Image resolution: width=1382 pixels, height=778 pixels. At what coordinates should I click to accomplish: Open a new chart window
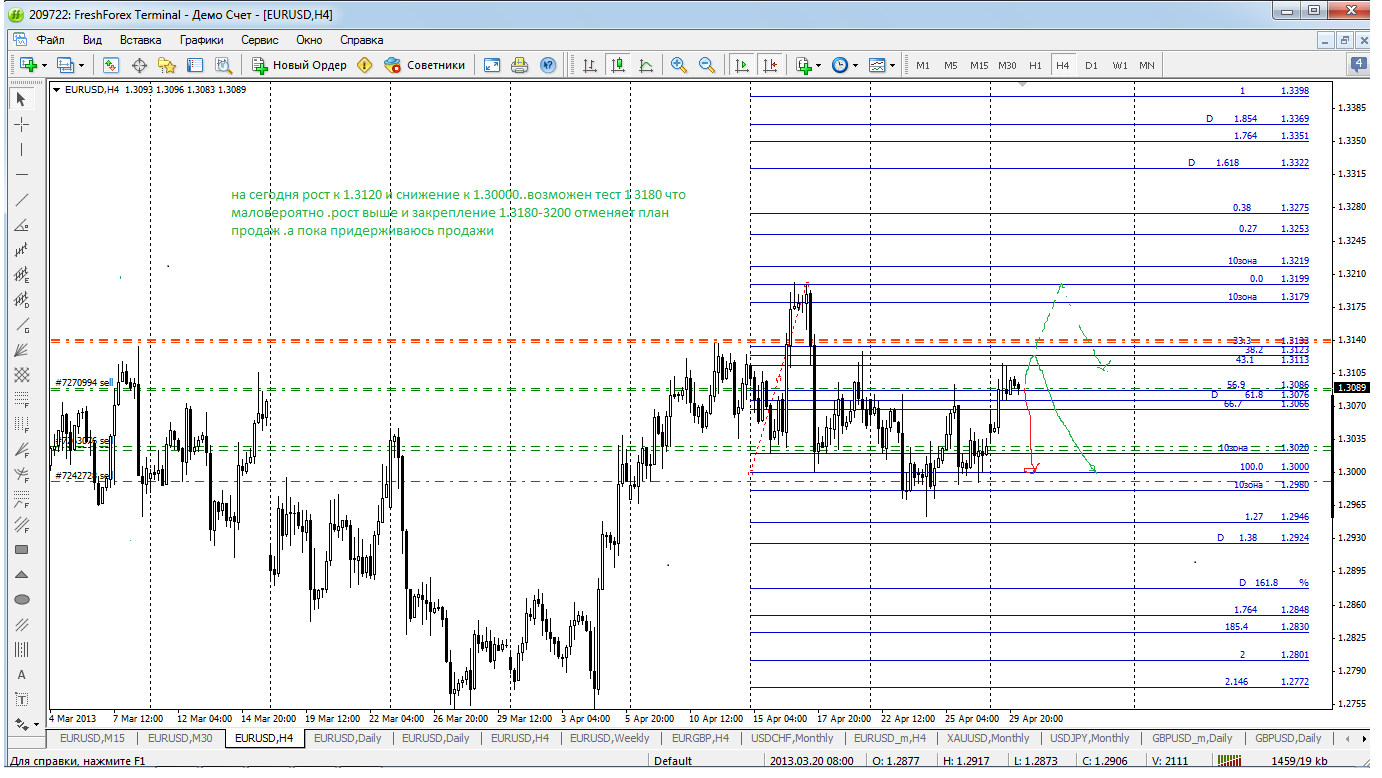click(27, 65)
